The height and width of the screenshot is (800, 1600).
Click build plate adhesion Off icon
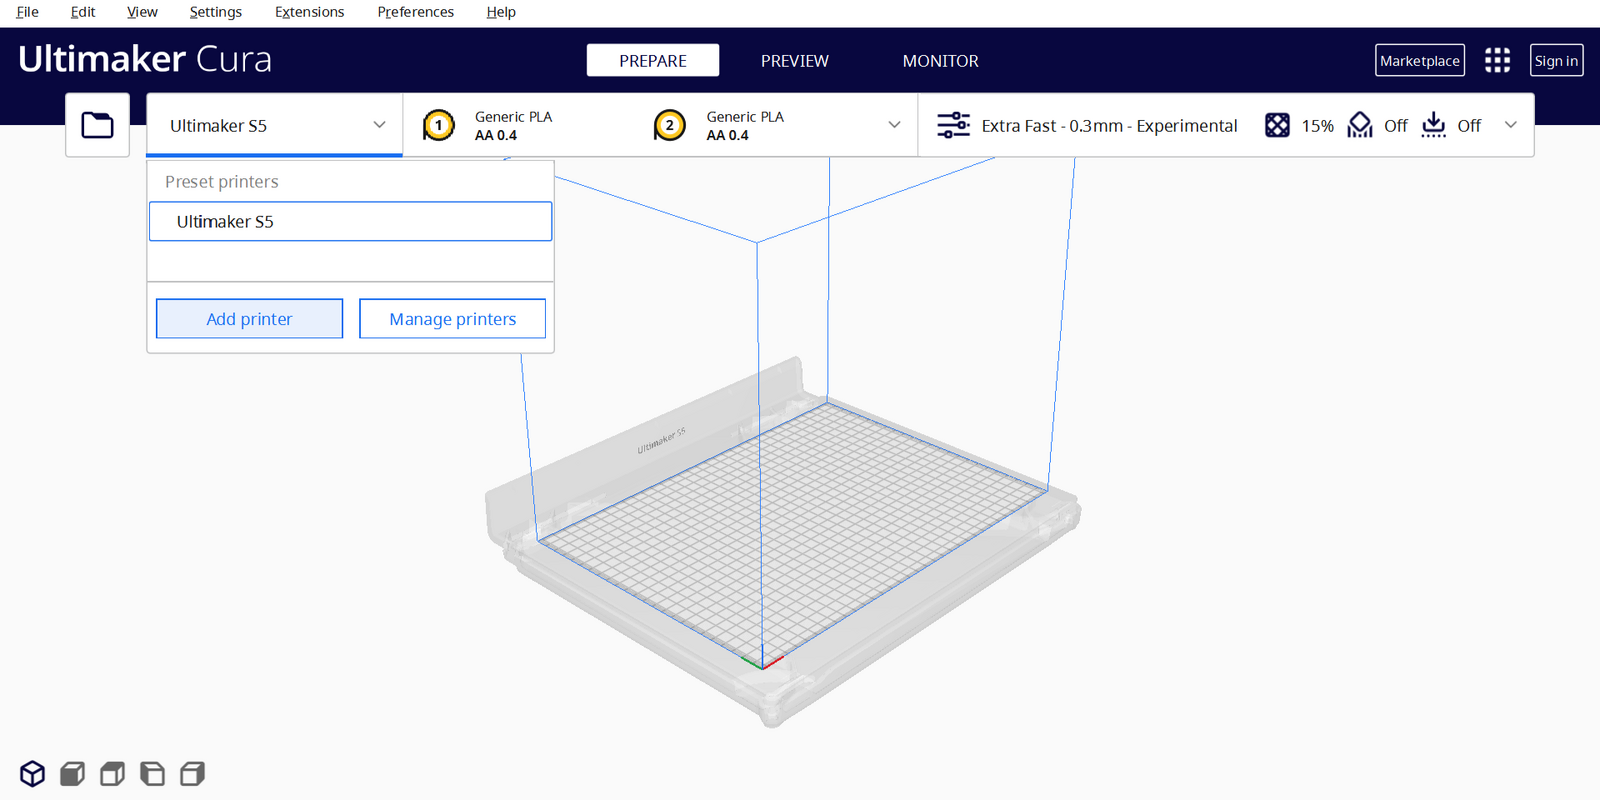[x=1433, y=125]
